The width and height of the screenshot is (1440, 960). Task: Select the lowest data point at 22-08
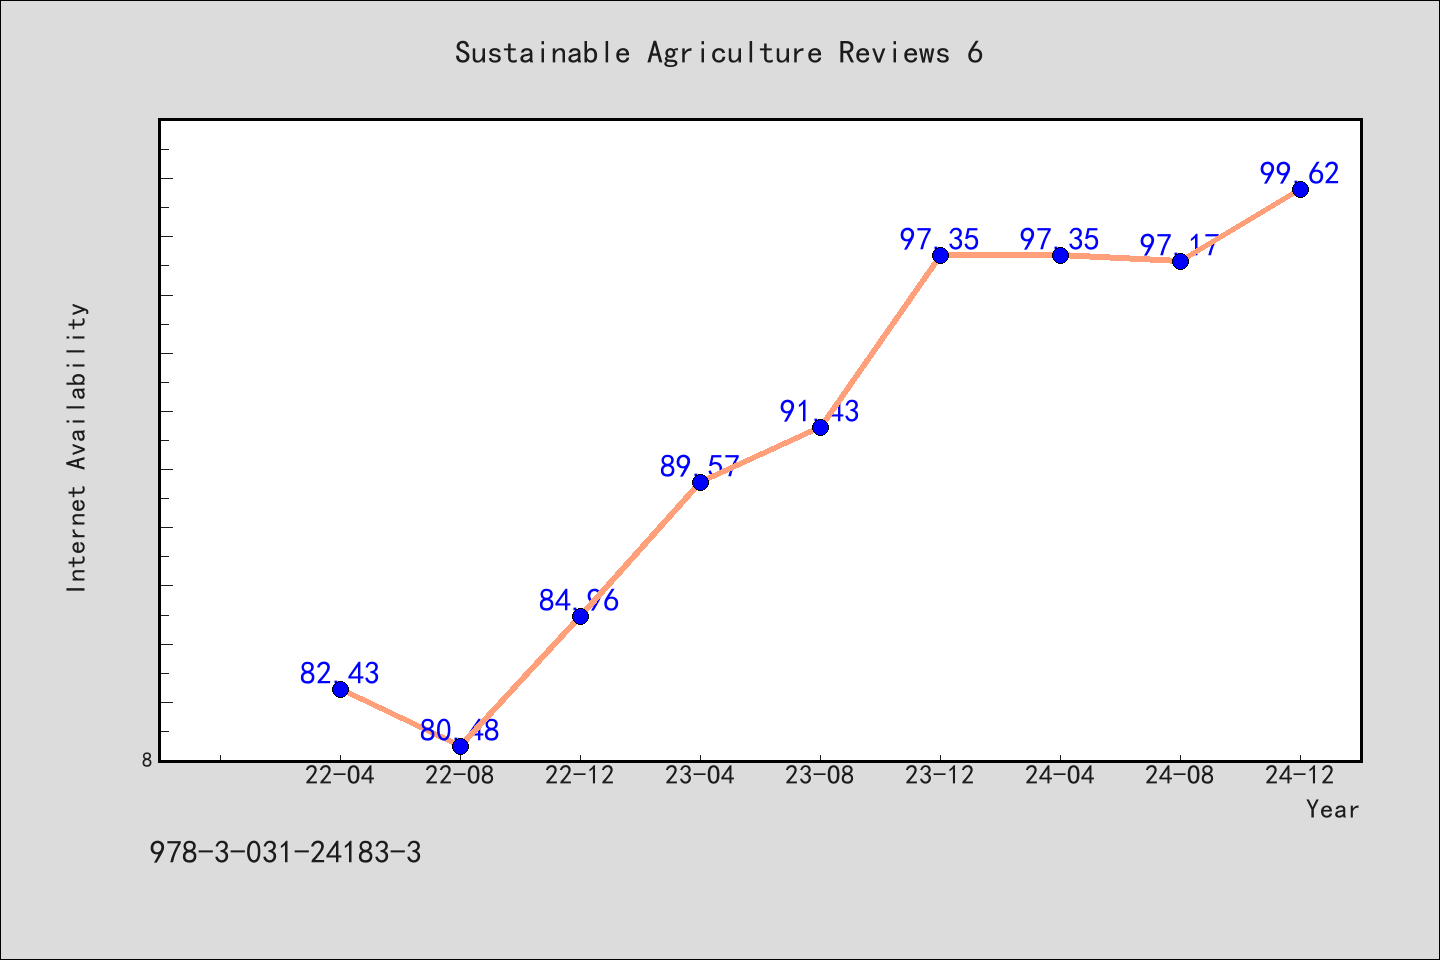pos(460,746)
